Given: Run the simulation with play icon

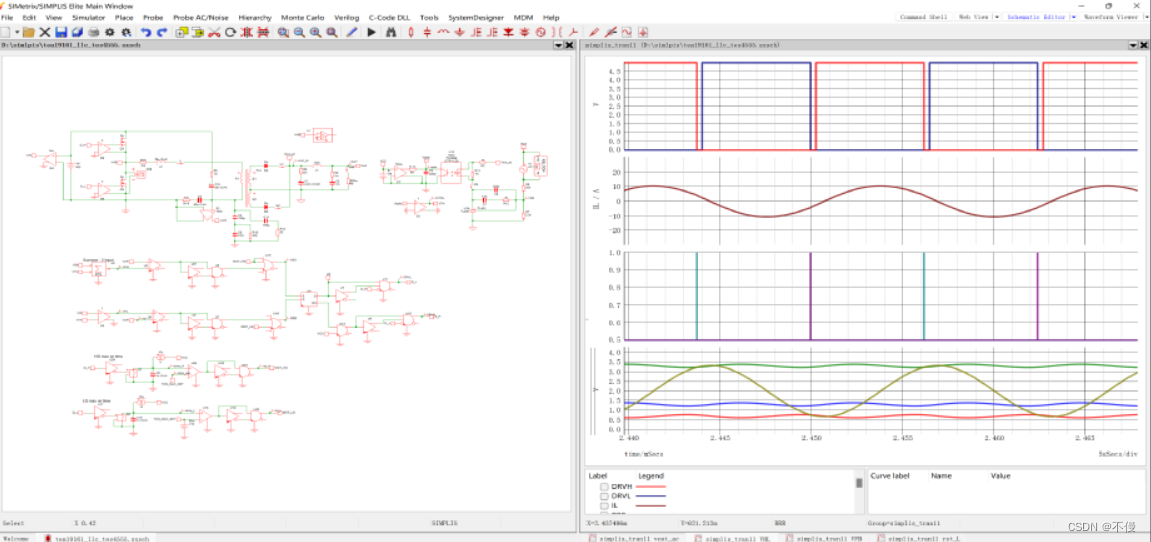Looking at the screenshot, I should (371, 32).
